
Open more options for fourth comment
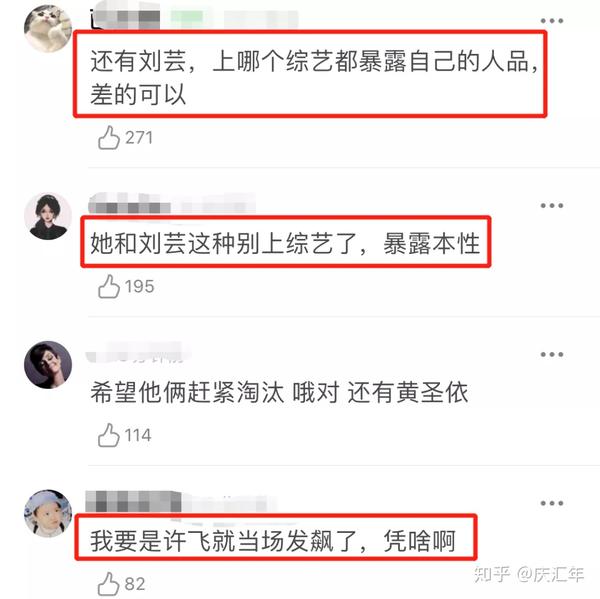pos(551,503)
